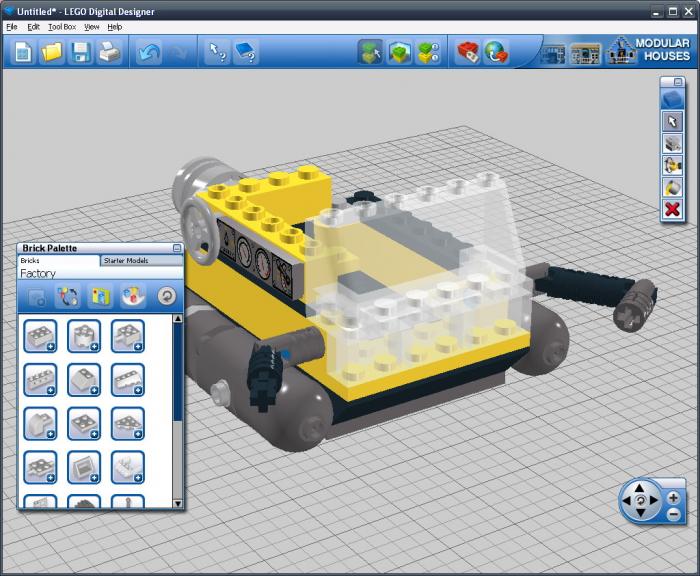Choose the Clone brick tool

pos(672,144)
